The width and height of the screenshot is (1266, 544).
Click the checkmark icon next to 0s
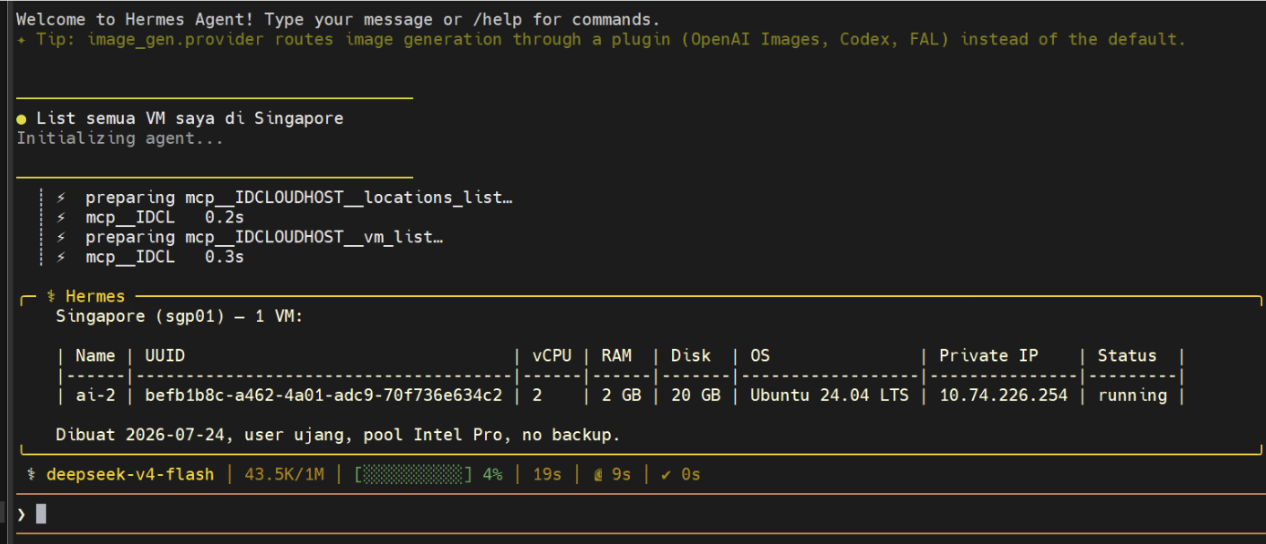(x=666, y=475)
